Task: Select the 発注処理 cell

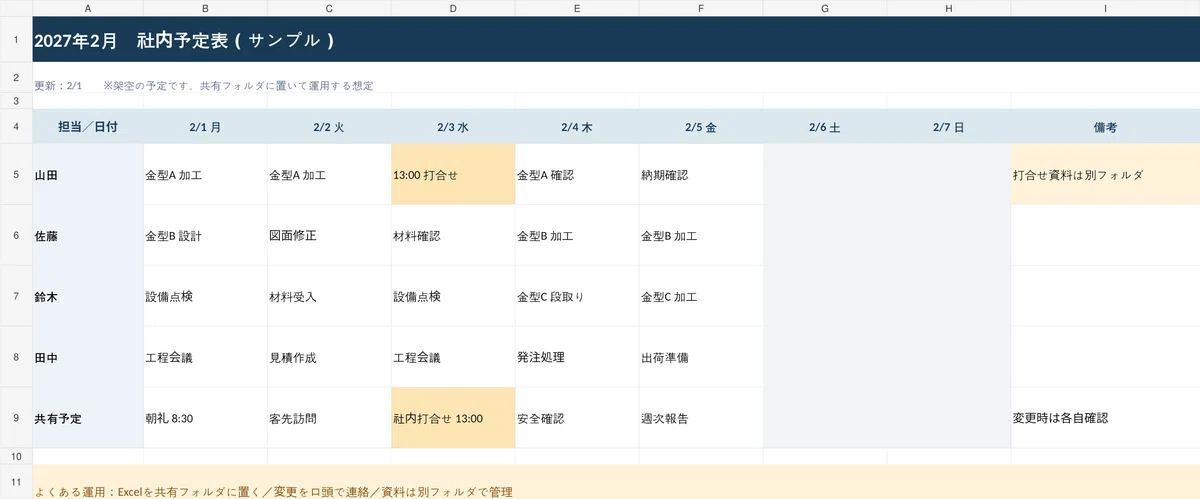Action: tap(578, 357)
